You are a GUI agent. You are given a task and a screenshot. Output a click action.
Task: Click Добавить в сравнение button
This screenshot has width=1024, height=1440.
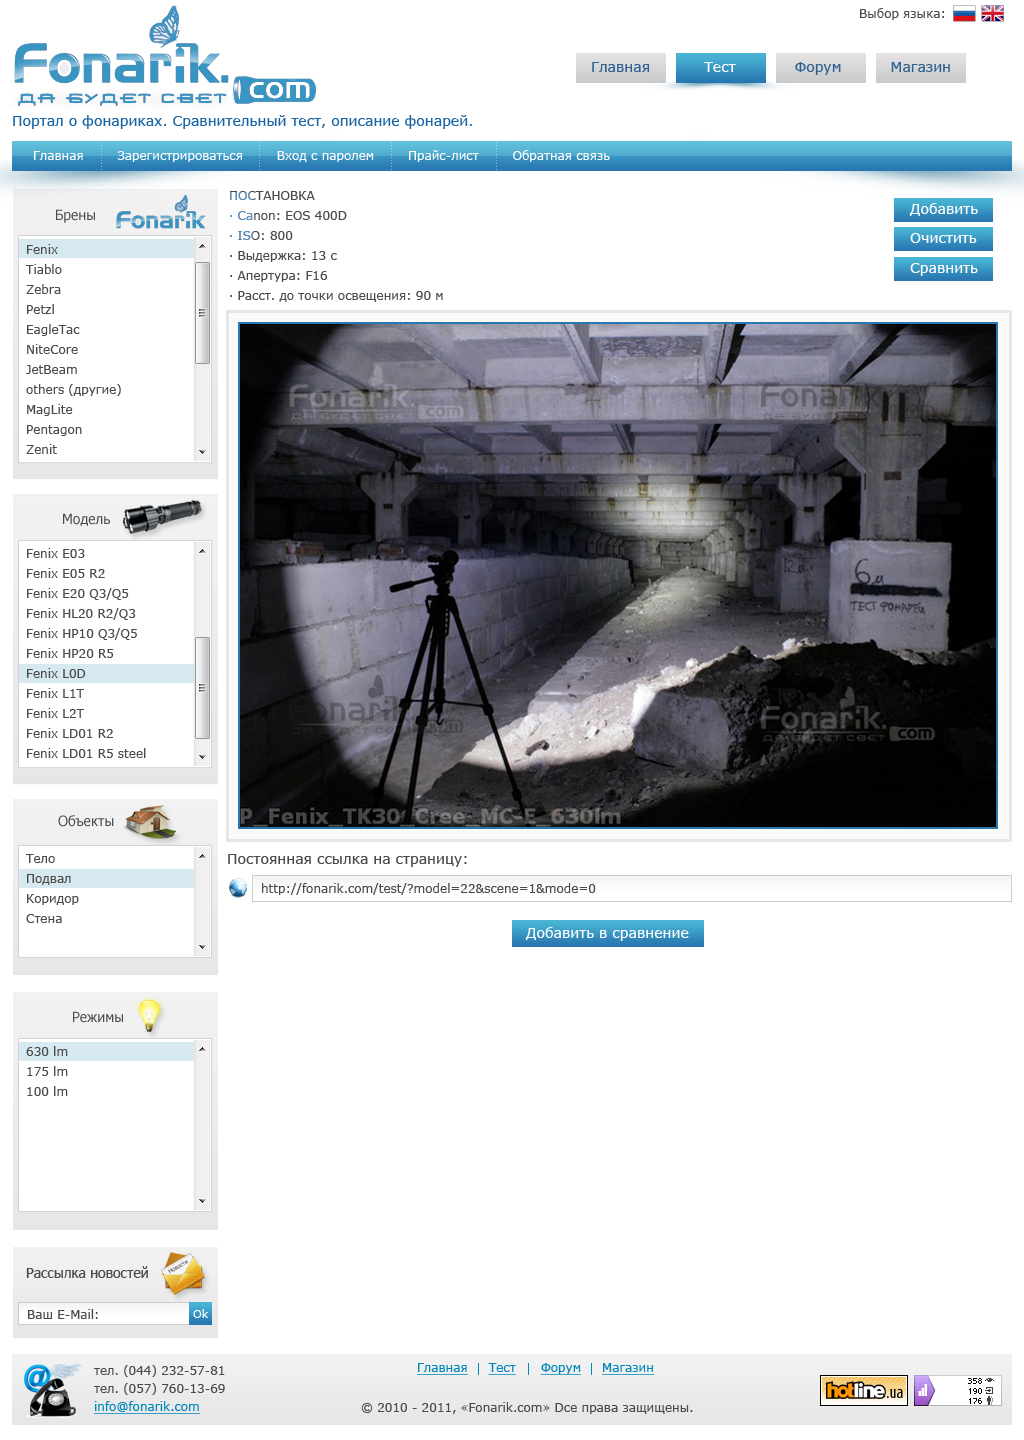click(x=607, y=933)
